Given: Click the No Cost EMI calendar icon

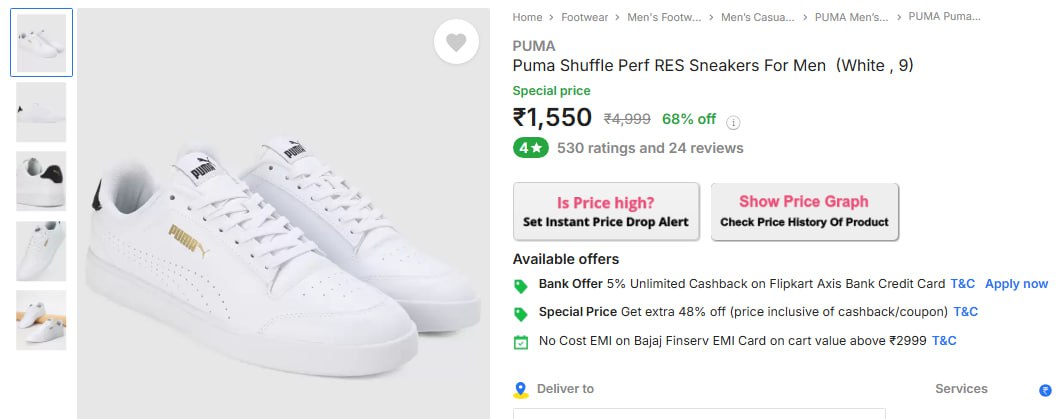Looking at the screenshot, I should (x=520, y=342).
